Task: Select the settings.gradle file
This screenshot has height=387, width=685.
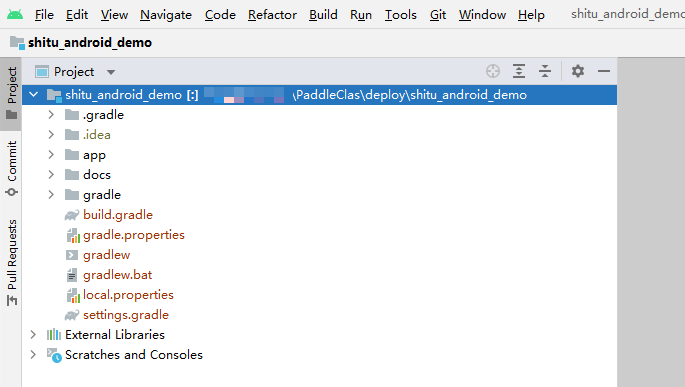Action: 126,315
